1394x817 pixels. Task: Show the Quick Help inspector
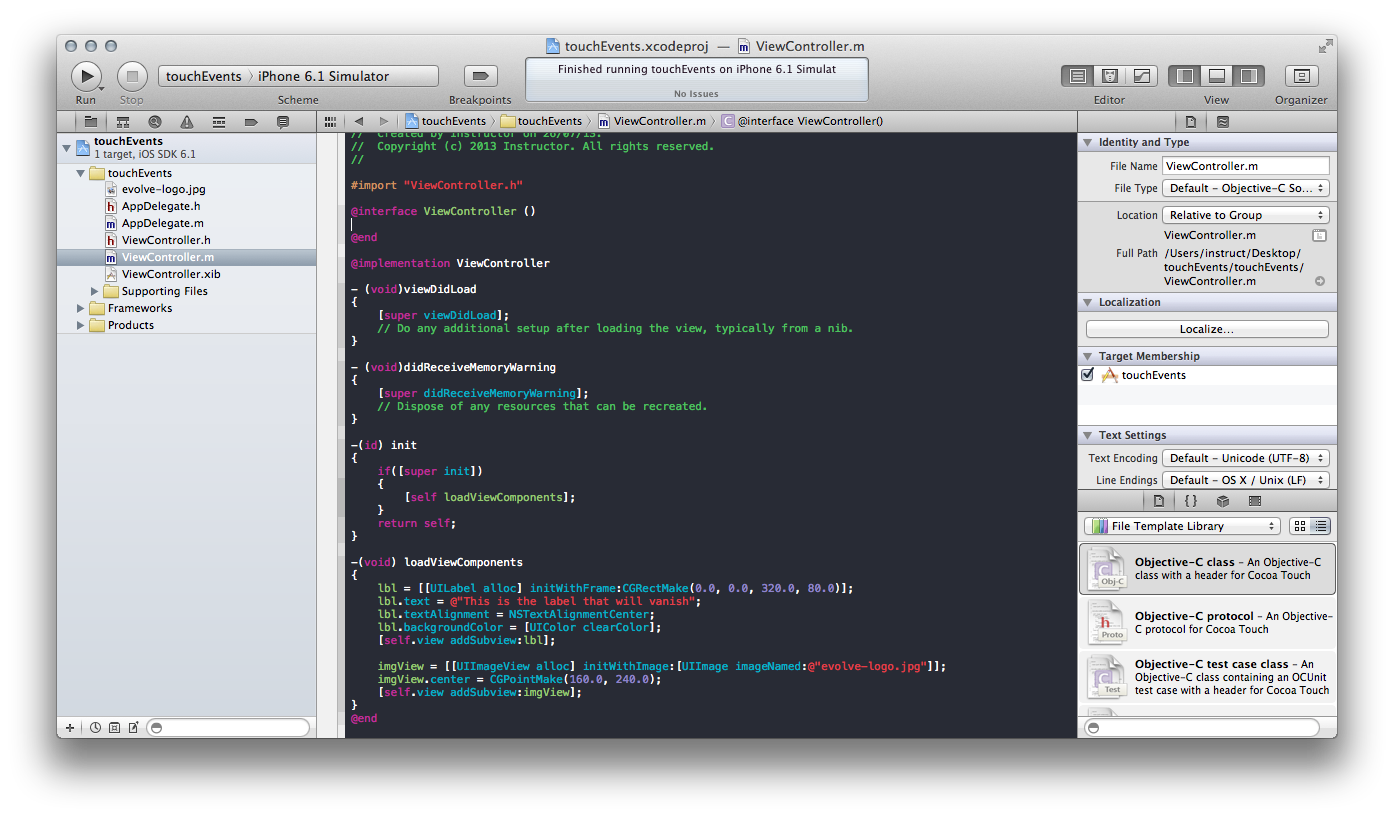tap(1222, 122)
